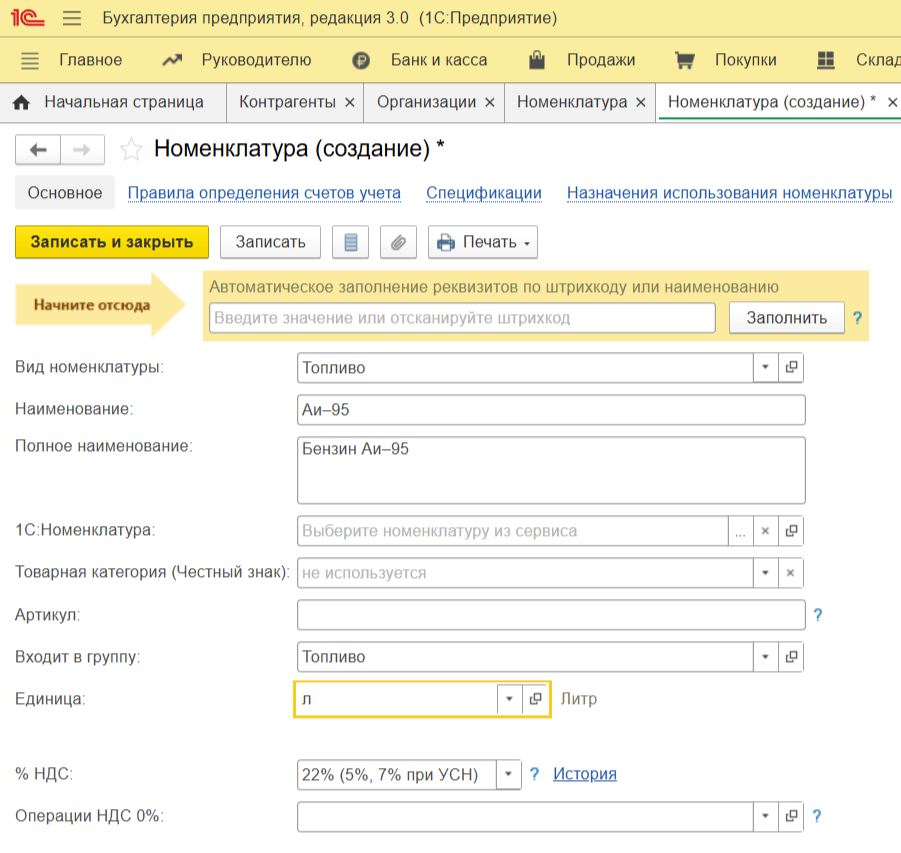Click the Полное наименование text area
The width and height of the screenshot is (901, 853).
pos(551,470)
